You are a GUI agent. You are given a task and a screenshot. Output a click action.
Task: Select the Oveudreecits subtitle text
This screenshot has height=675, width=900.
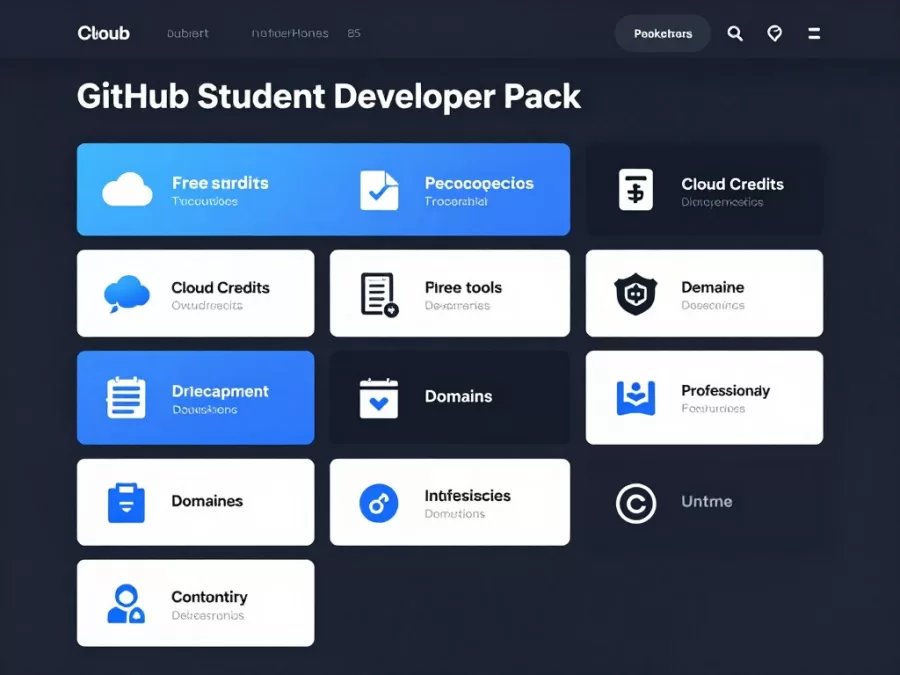point(207,305)
